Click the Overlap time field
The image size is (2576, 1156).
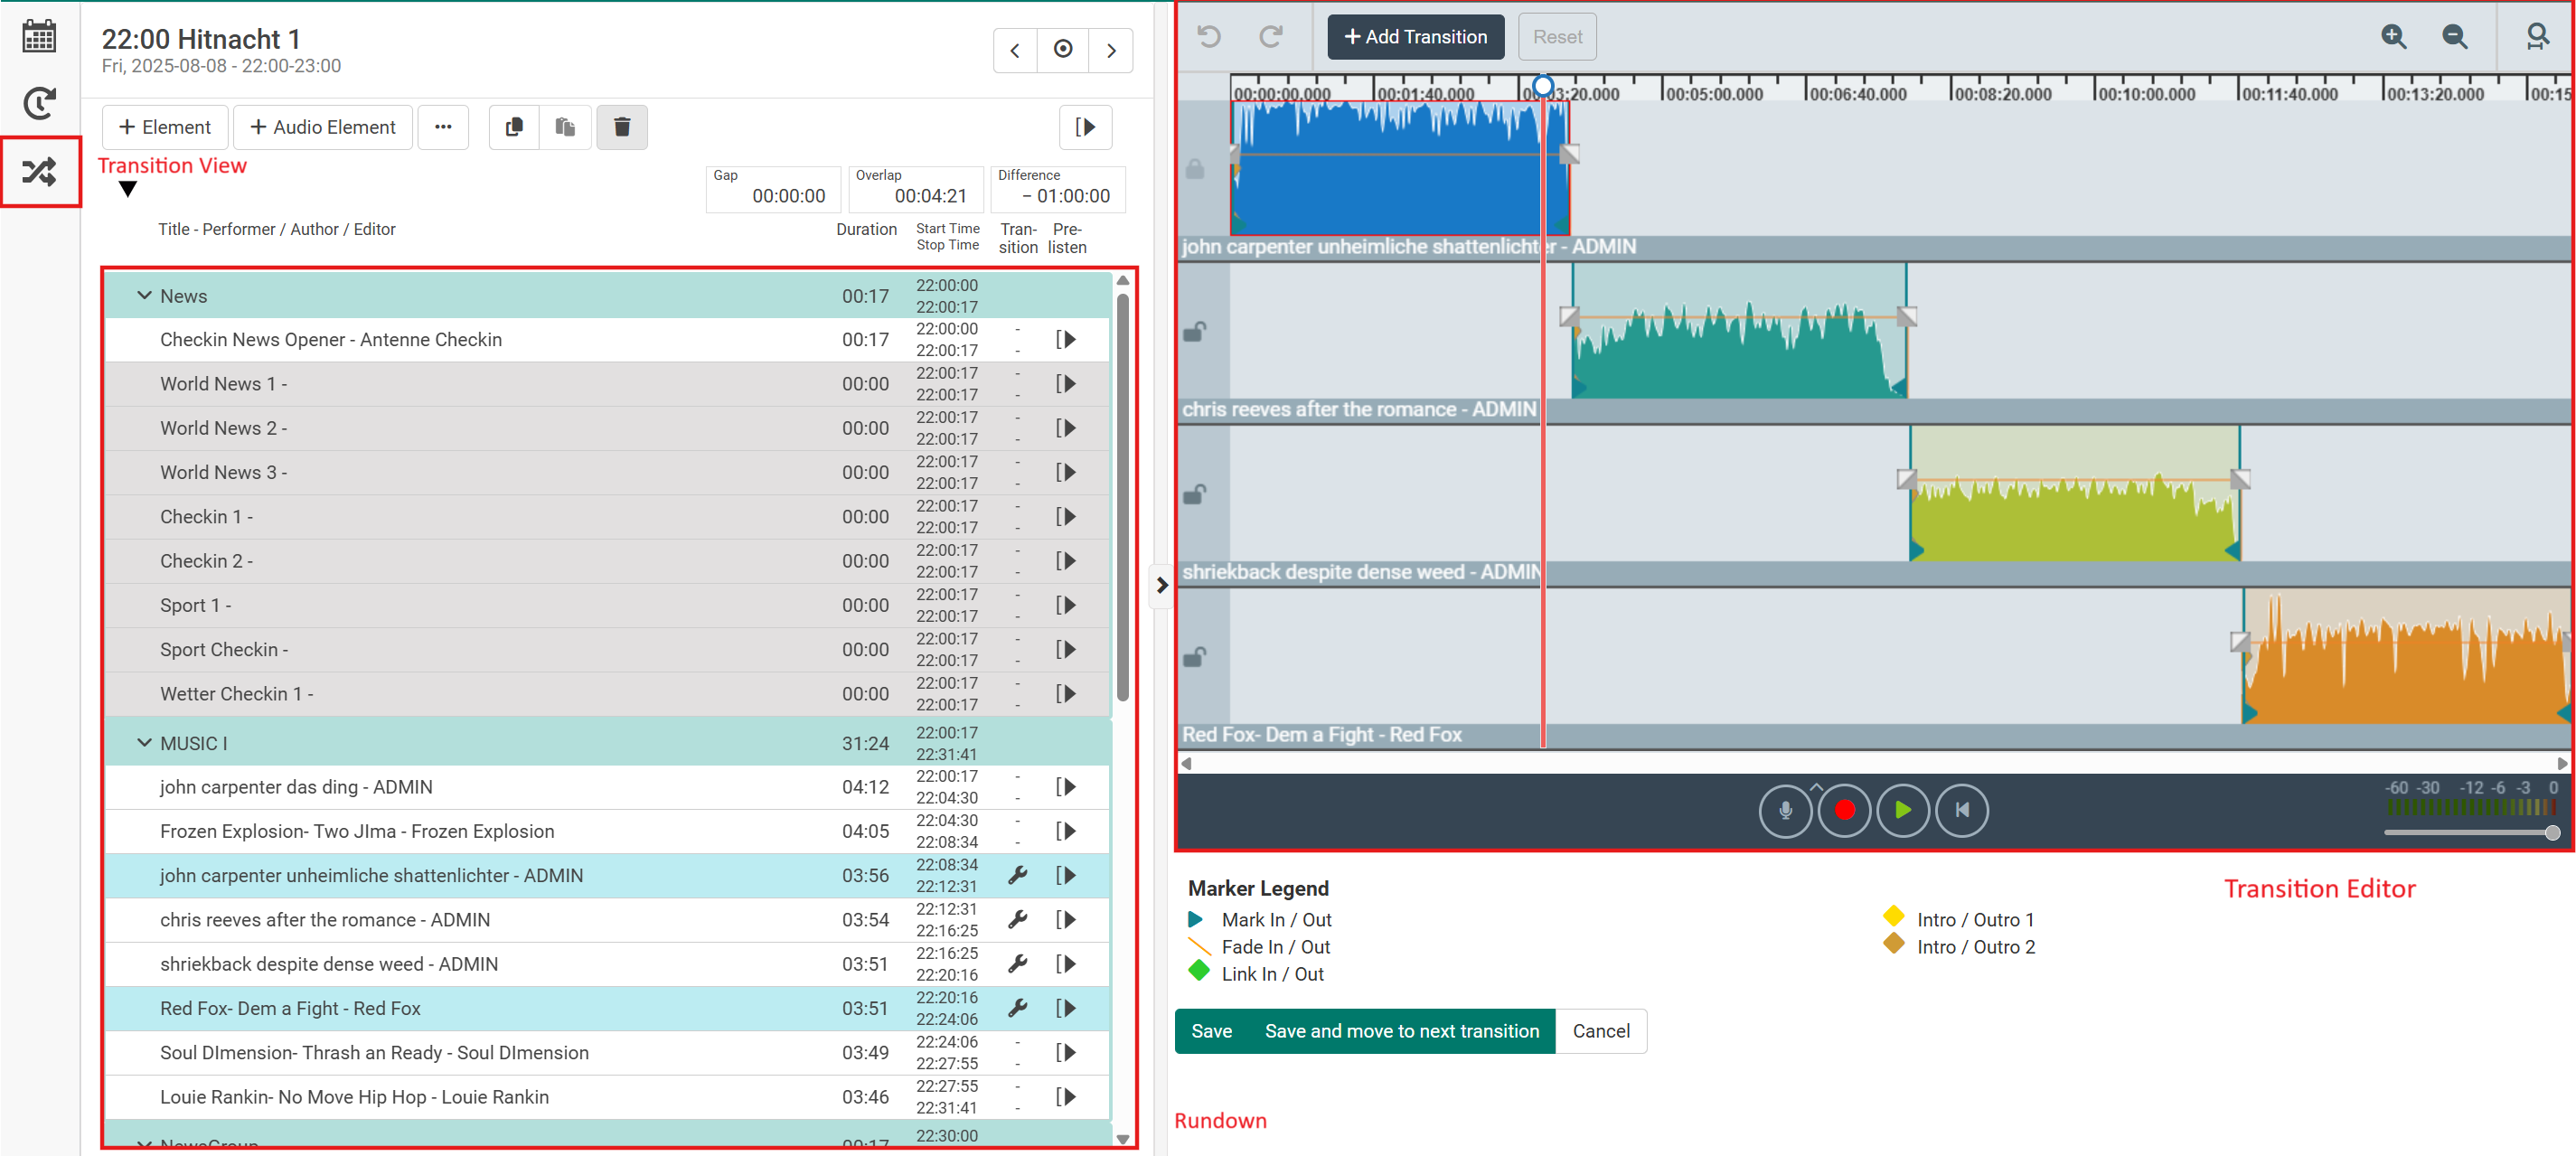916,195
